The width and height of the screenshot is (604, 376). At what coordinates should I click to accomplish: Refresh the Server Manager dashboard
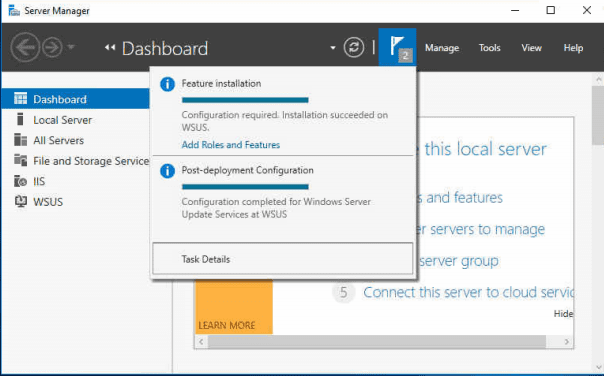click(354, 47)
